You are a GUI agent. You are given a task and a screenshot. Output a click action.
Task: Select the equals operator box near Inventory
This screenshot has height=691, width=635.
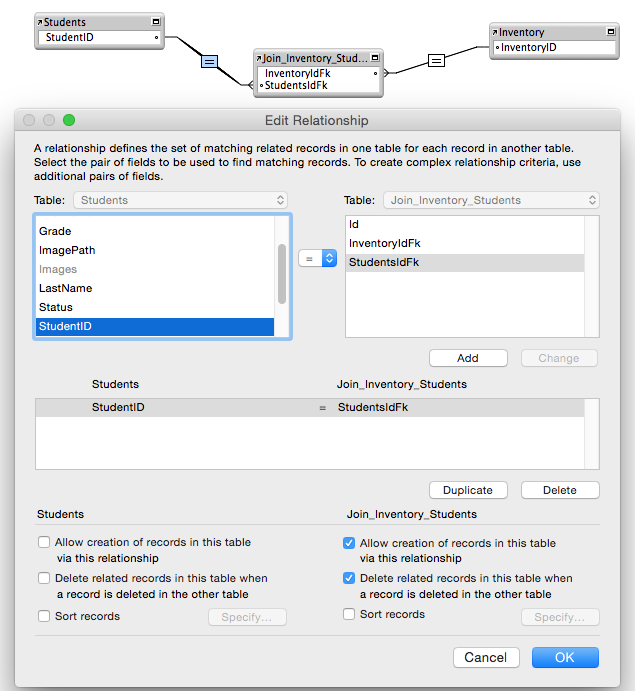click(436, 60)
